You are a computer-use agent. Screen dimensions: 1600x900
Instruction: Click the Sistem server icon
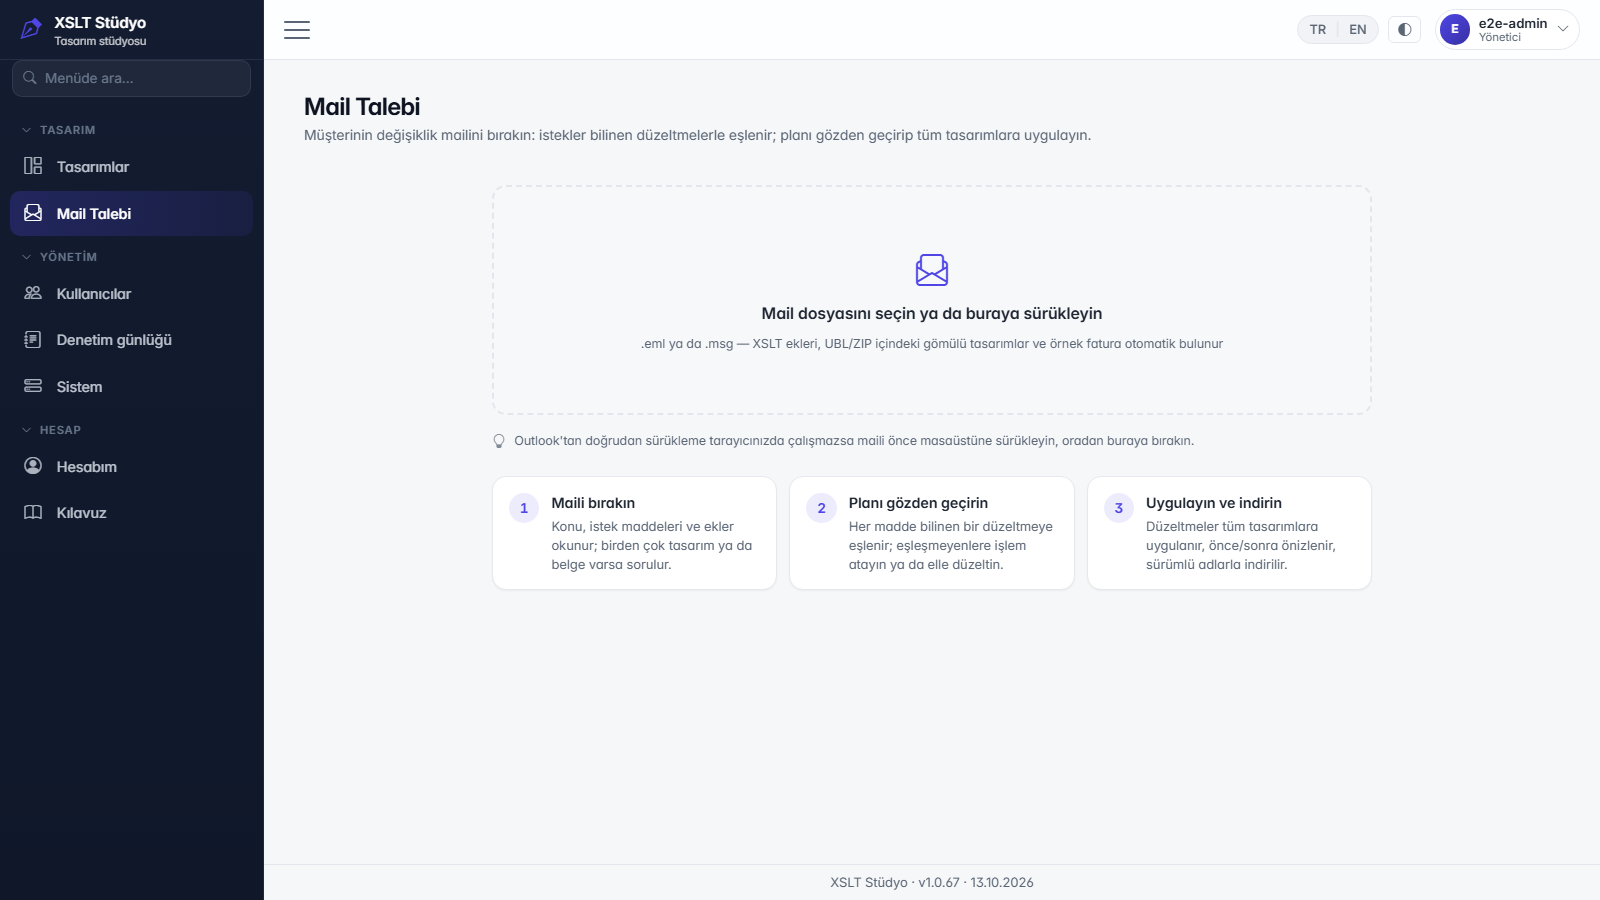coord(33,386)
